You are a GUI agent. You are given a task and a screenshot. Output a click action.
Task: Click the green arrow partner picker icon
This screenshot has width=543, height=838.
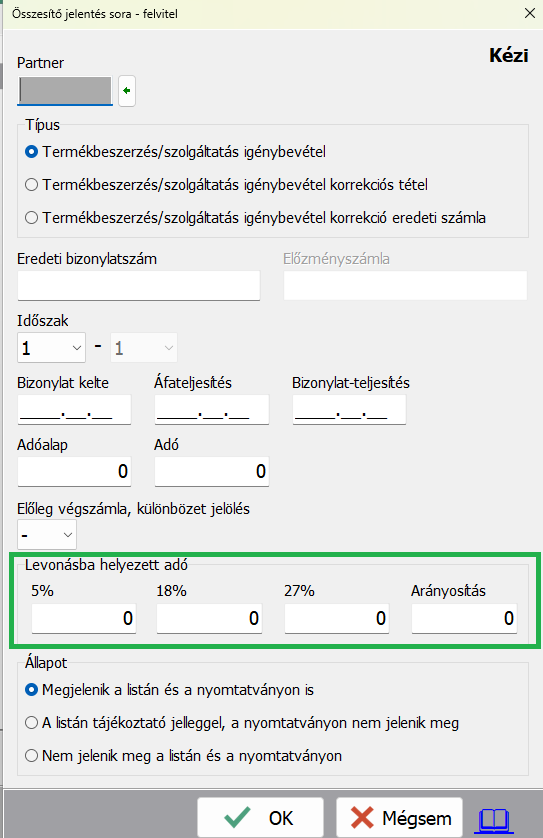[x=127, y=91]
